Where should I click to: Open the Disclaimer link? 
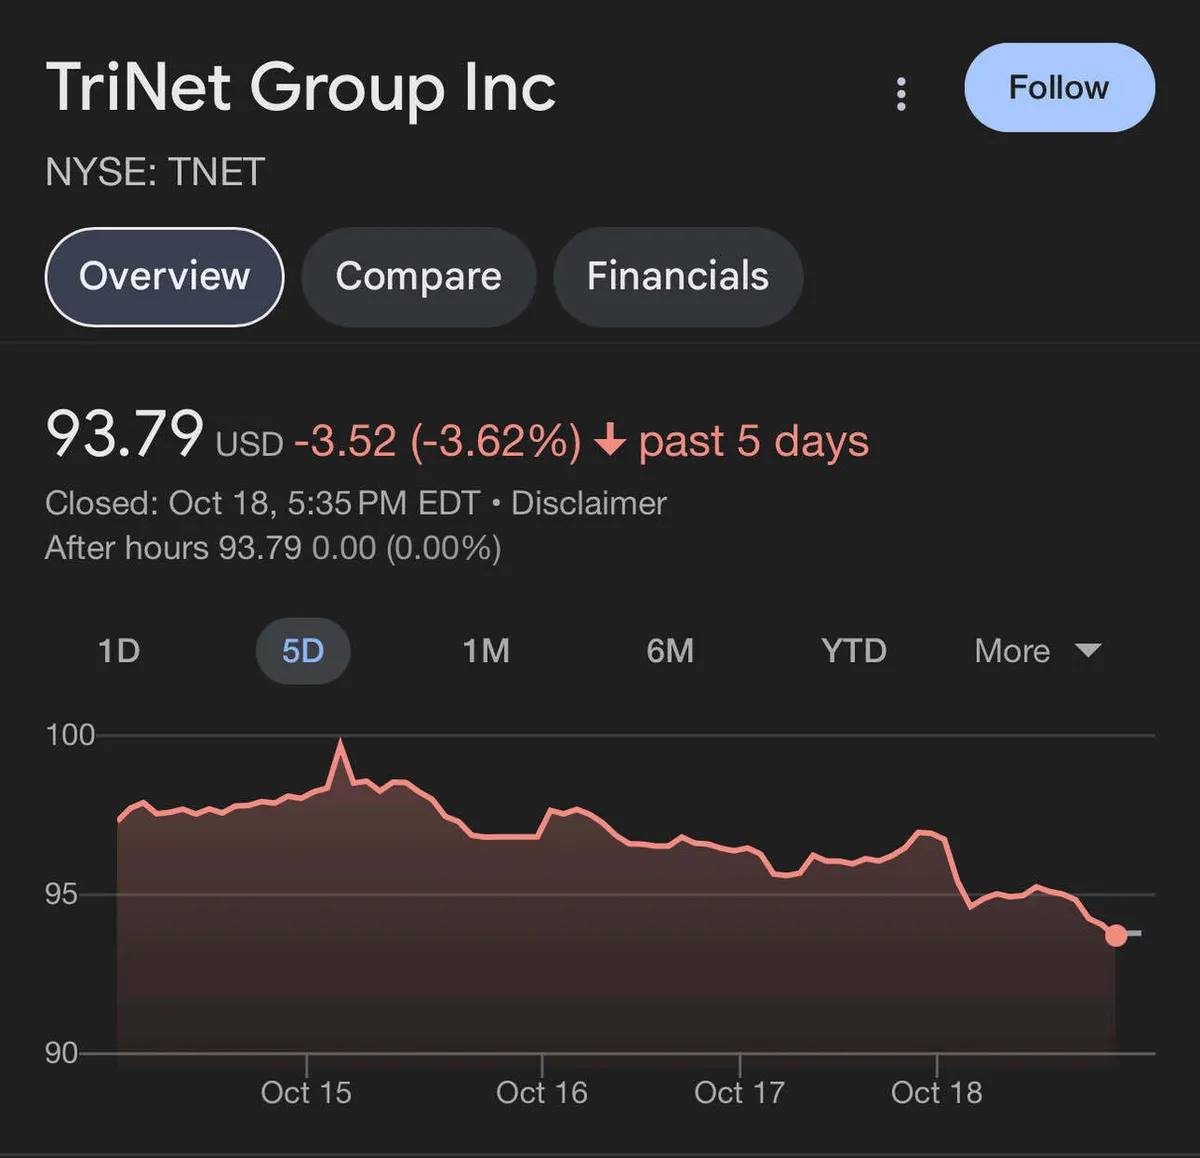tap(588, 503)
